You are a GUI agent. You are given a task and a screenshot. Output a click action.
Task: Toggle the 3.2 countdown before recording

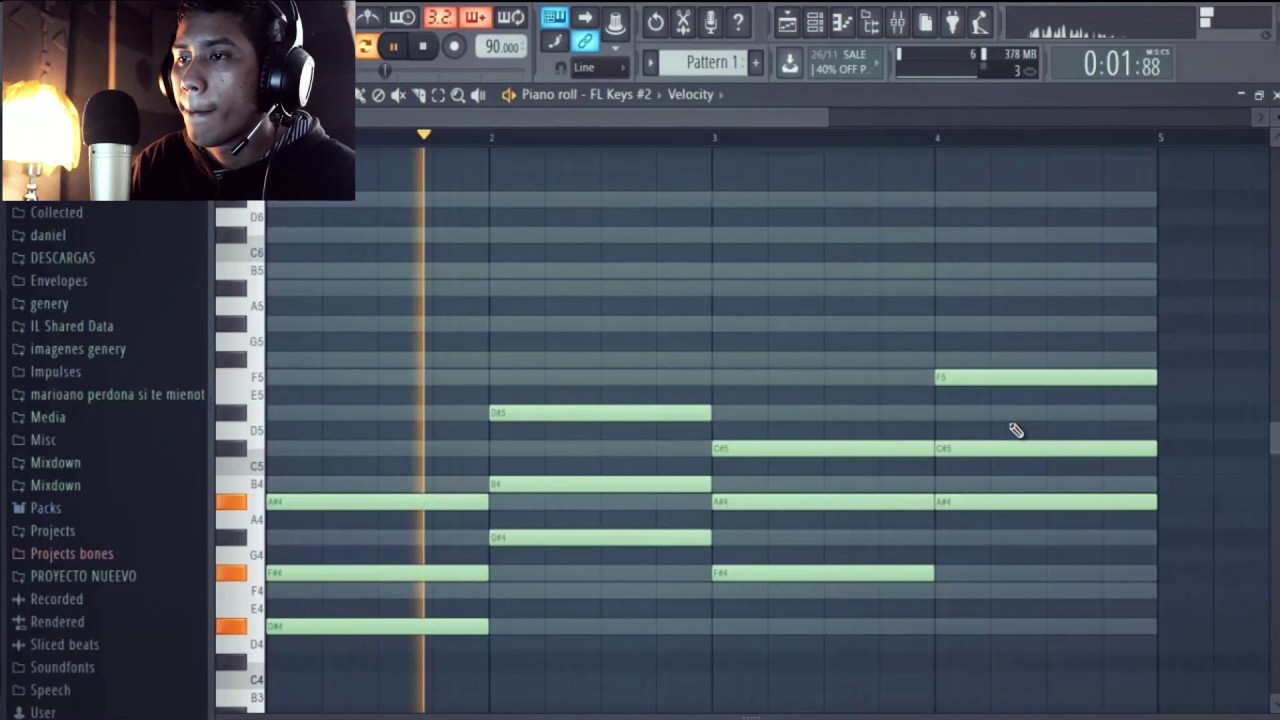click(439, 18)
